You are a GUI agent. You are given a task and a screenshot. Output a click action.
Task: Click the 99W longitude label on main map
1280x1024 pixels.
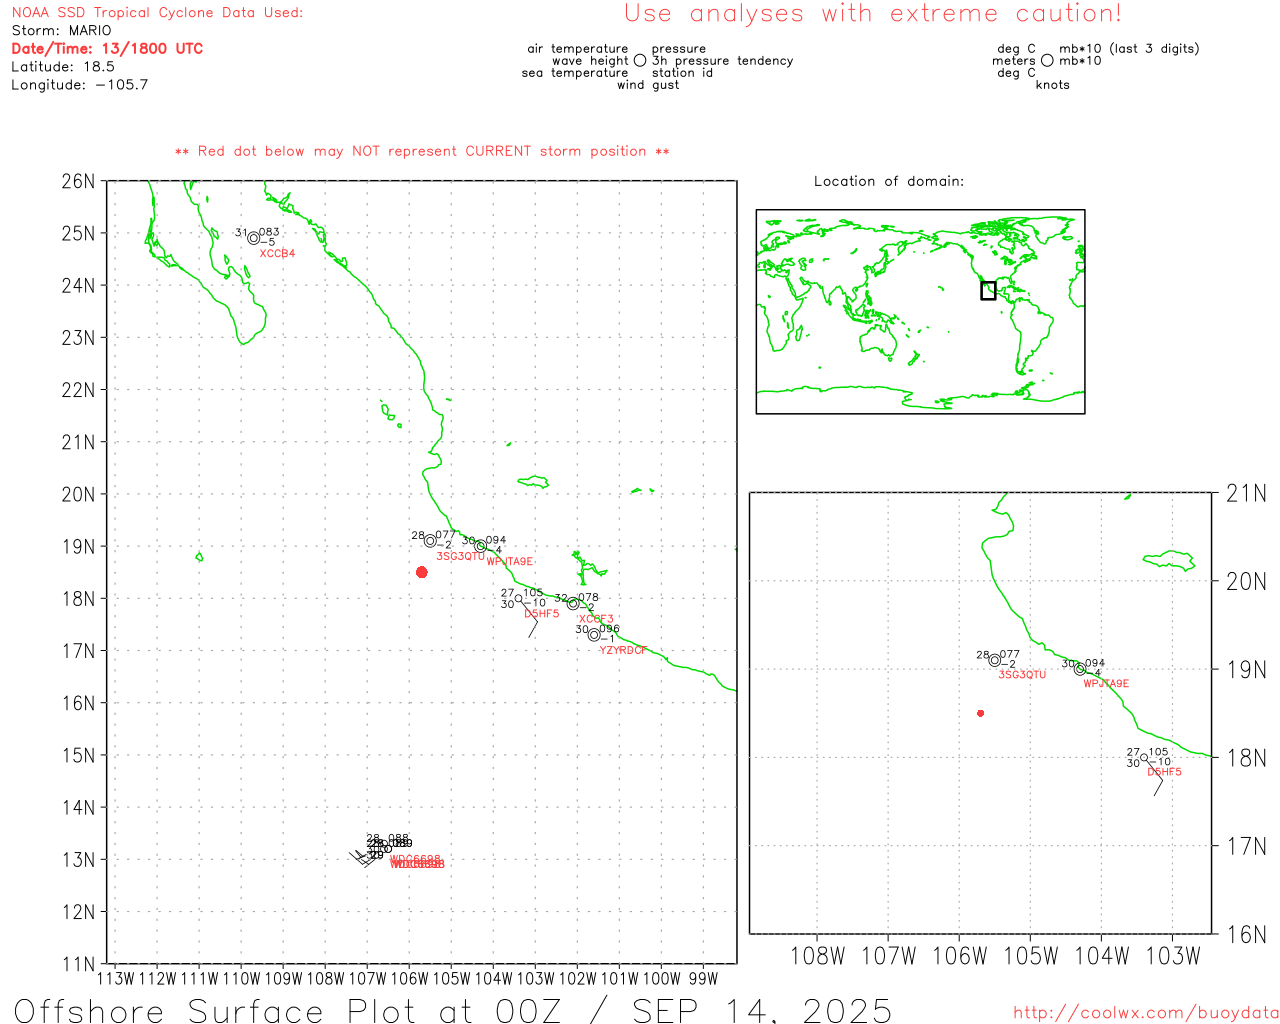[703, 979]
